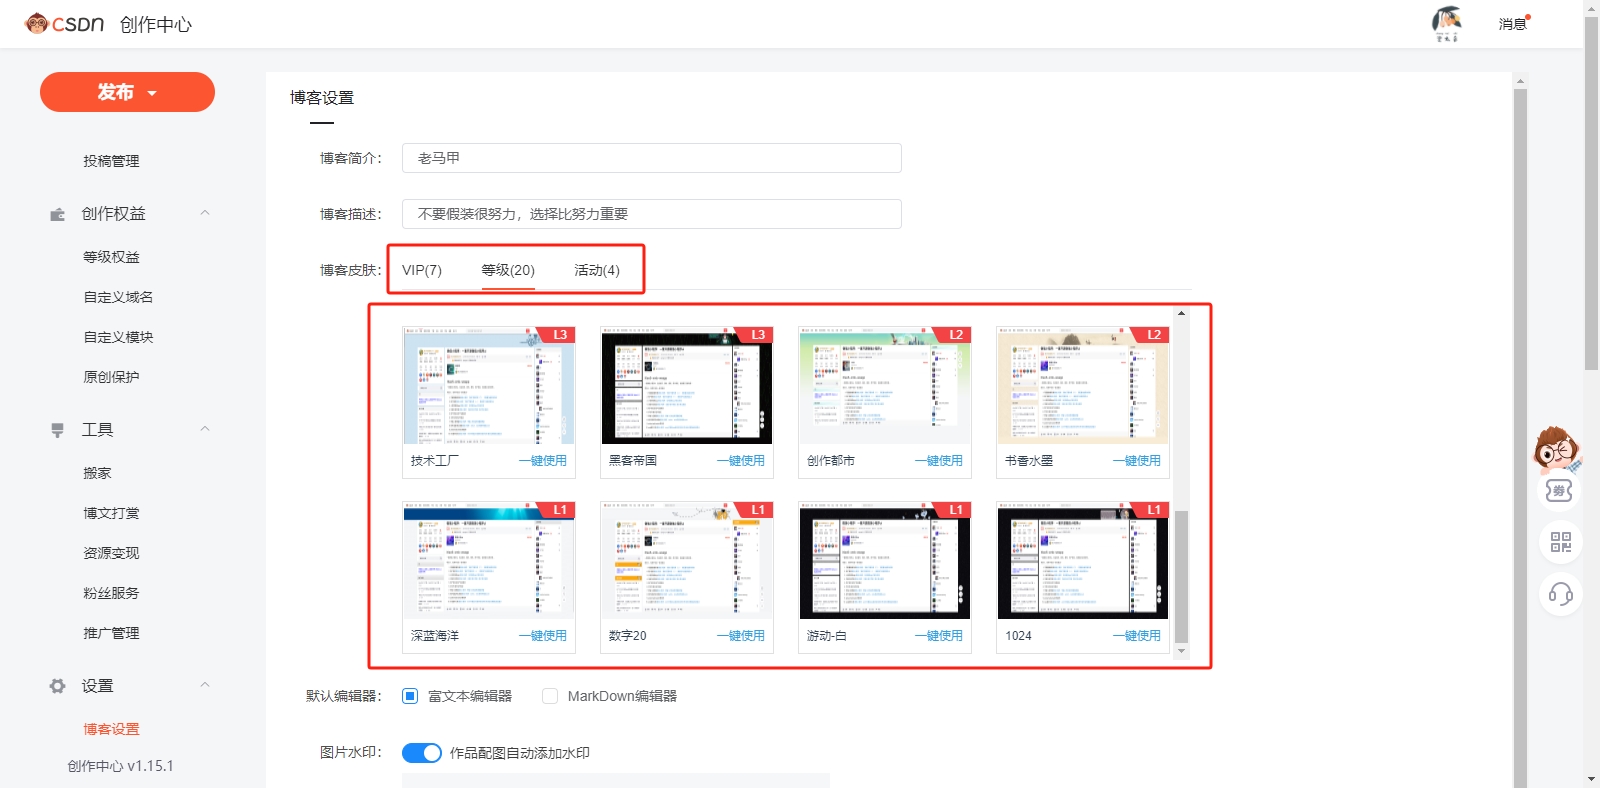Click skin list scroll-down arrow
This screenshot has width=1600, height=788.
coord(1181,651)
